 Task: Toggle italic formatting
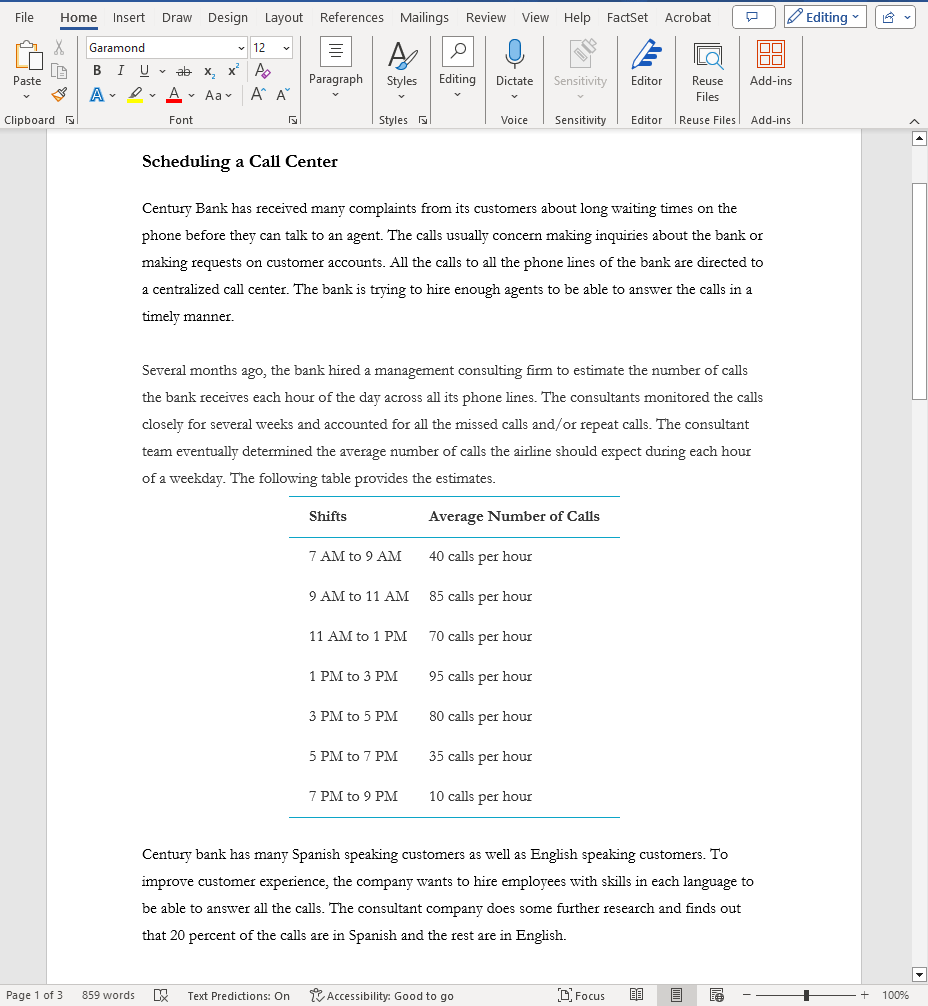coord(119,70)
